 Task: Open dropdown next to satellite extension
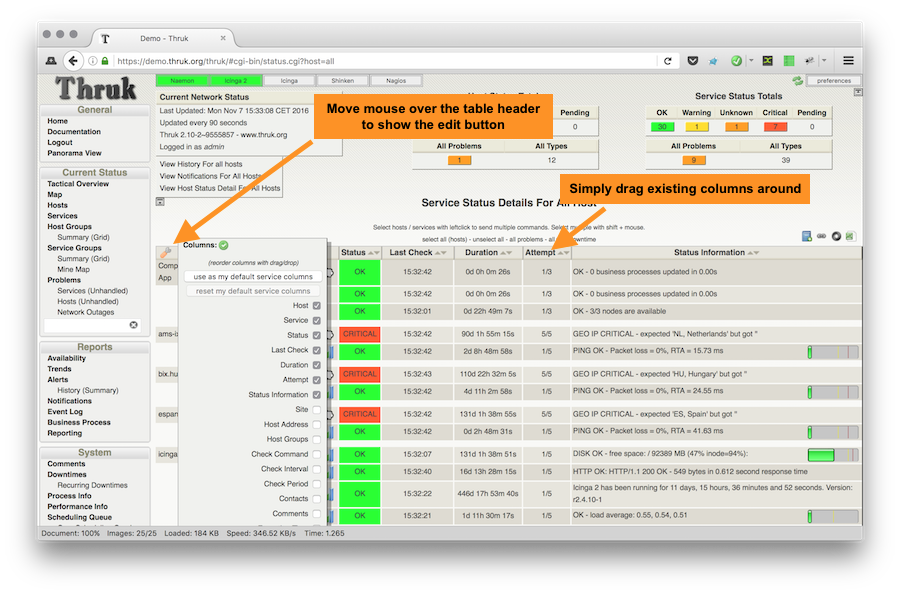point(824,60)
